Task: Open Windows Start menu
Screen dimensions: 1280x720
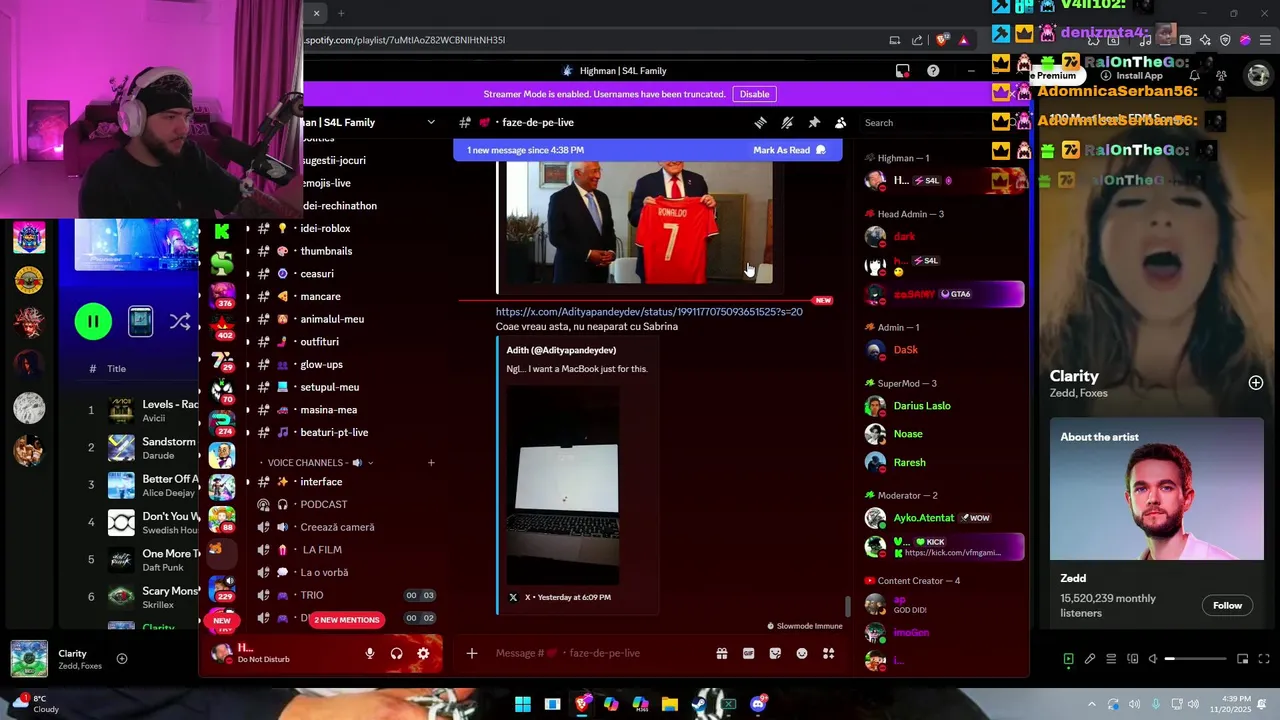Action: pos(523,704)
